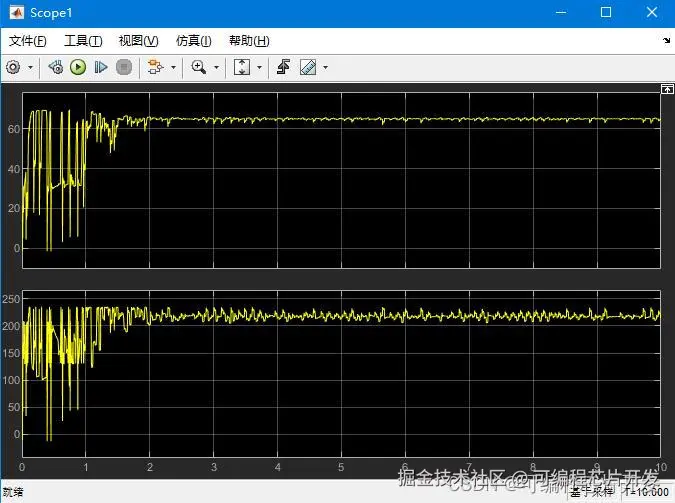Click the step back simulation icon
The width and height of the screenshot is (675, 503).
tap(56, 67)
